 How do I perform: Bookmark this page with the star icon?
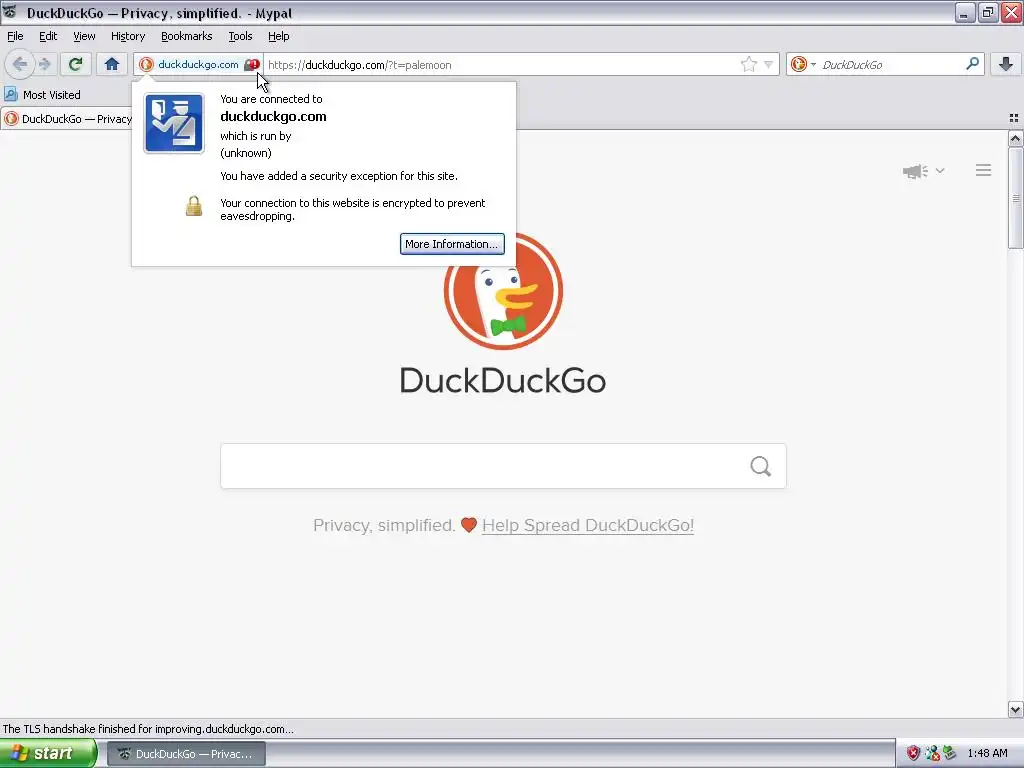click(748, 64)
